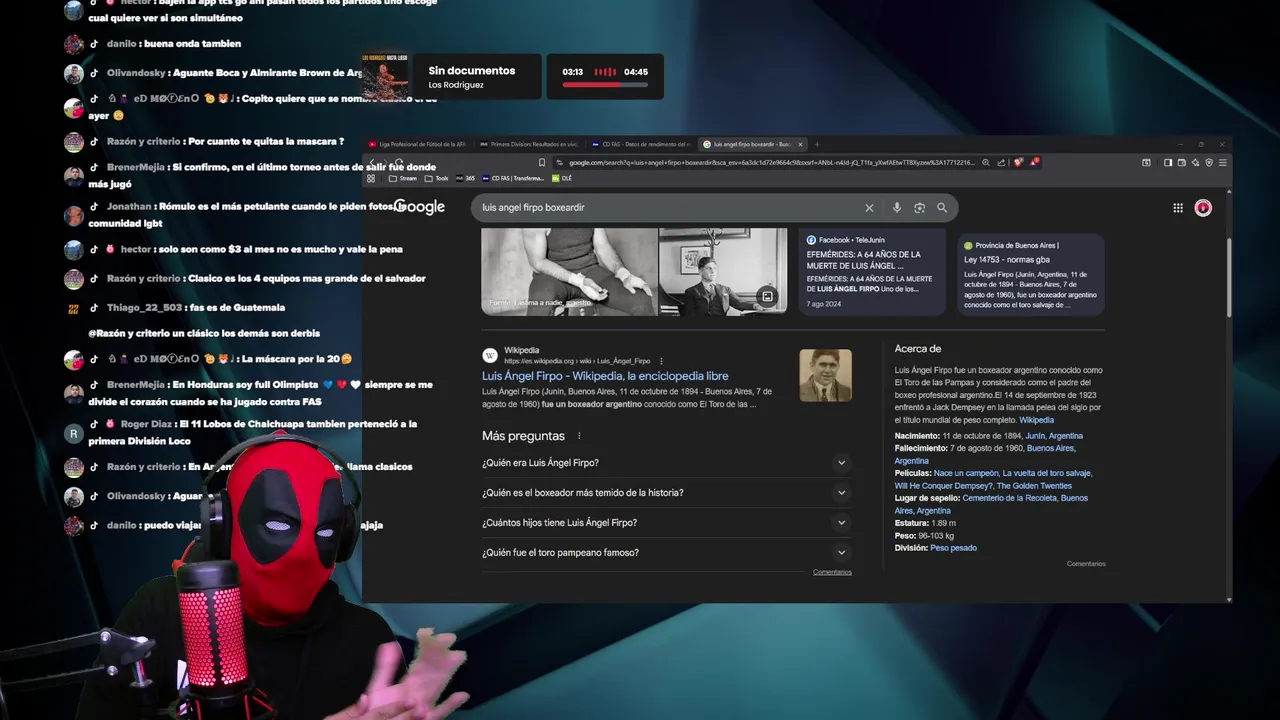Open The Golden Twenties film link
Image resolution: width=1280 pixels, height=720 pixels.
click(1034, 486)
